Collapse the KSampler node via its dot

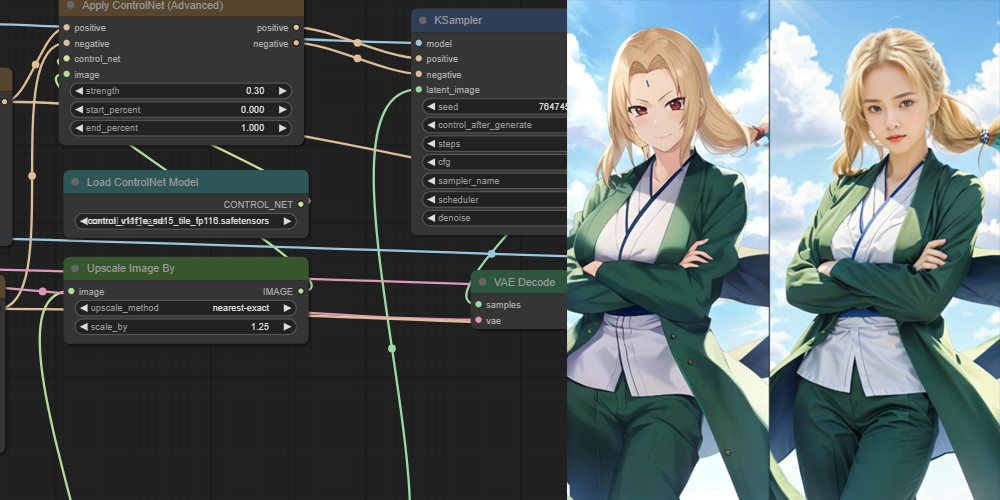tap(423, 20)
